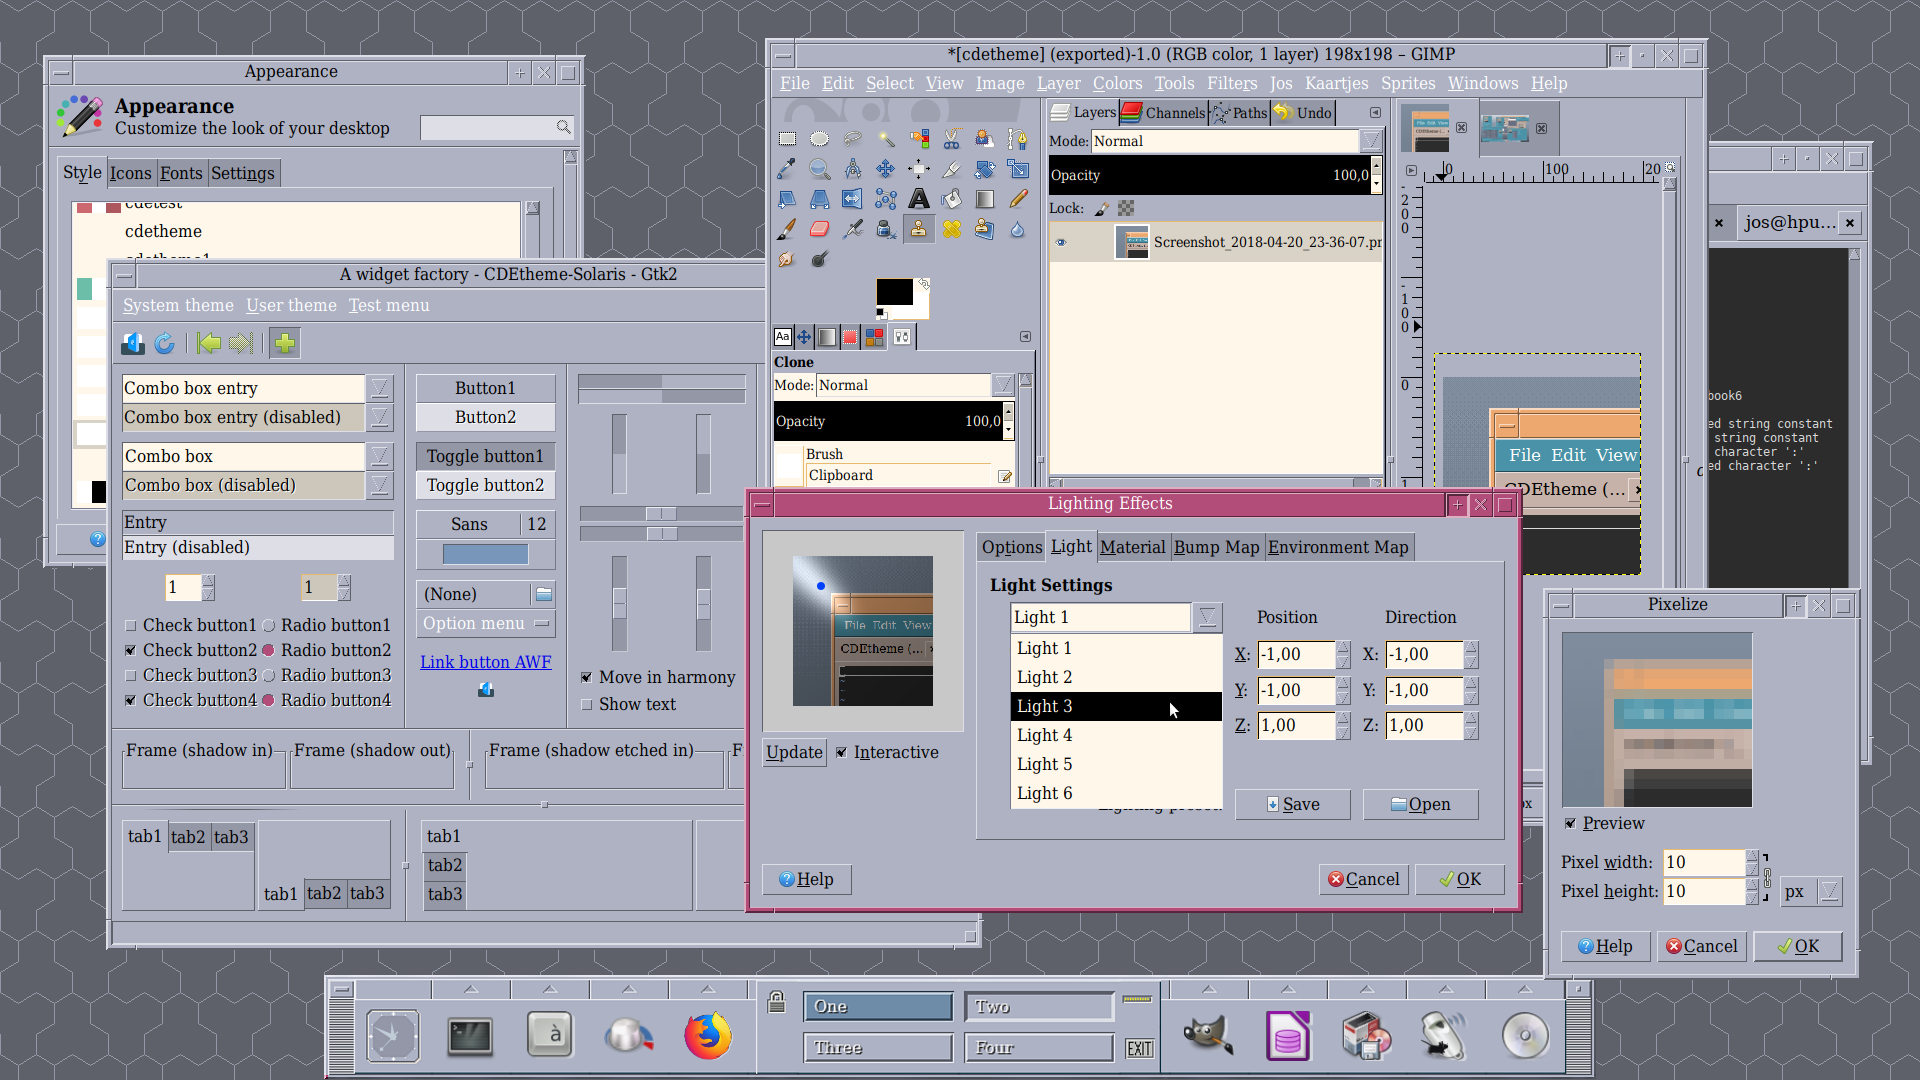Choose Light 4 from the open list

point(1044,735)
